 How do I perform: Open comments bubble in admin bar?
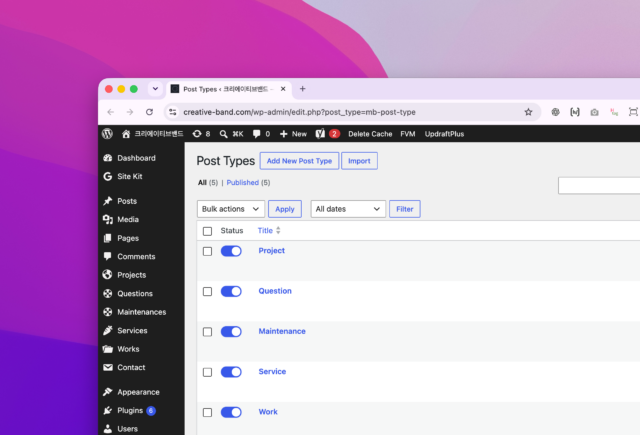click(x=261, y=134)
